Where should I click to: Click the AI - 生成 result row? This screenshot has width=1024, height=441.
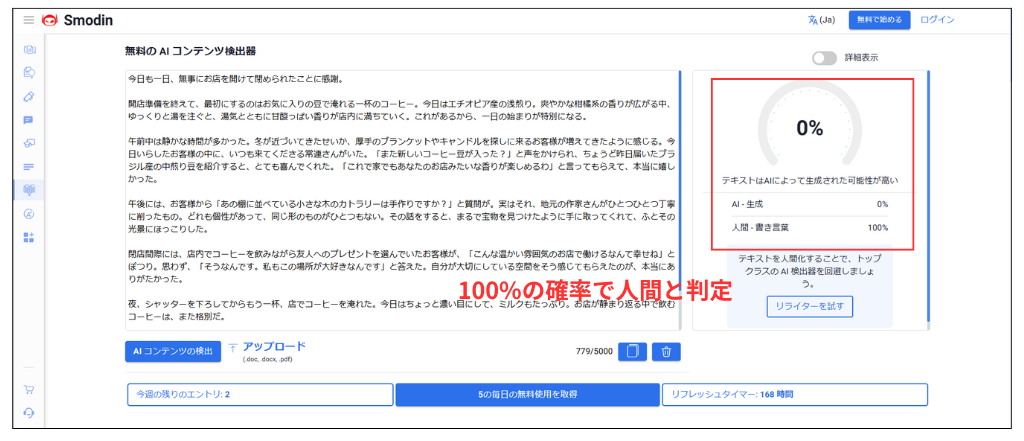(810, 204)
